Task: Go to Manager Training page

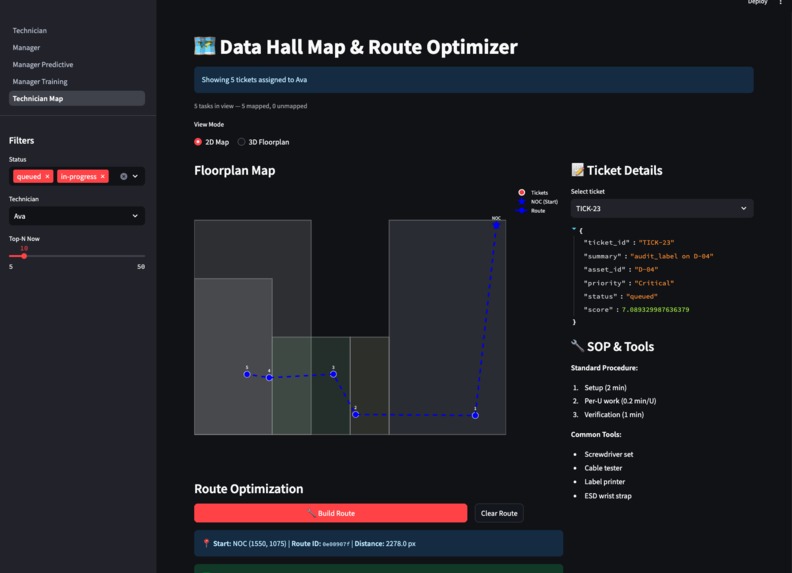Action: coord(40,81)
